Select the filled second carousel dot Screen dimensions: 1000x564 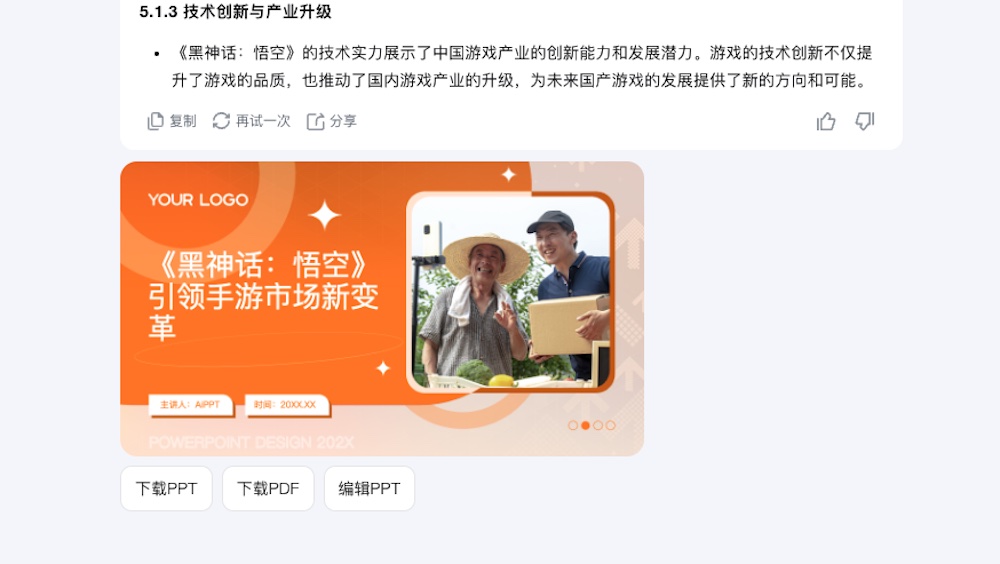(x=585, y=426)
